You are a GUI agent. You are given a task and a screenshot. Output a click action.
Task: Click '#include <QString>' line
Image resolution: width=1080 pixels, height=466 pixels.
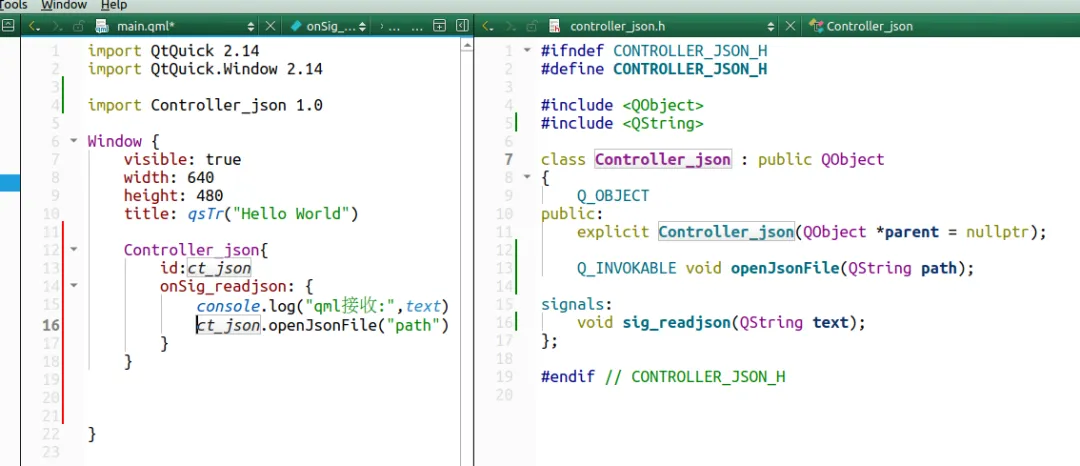click(622, 123)
